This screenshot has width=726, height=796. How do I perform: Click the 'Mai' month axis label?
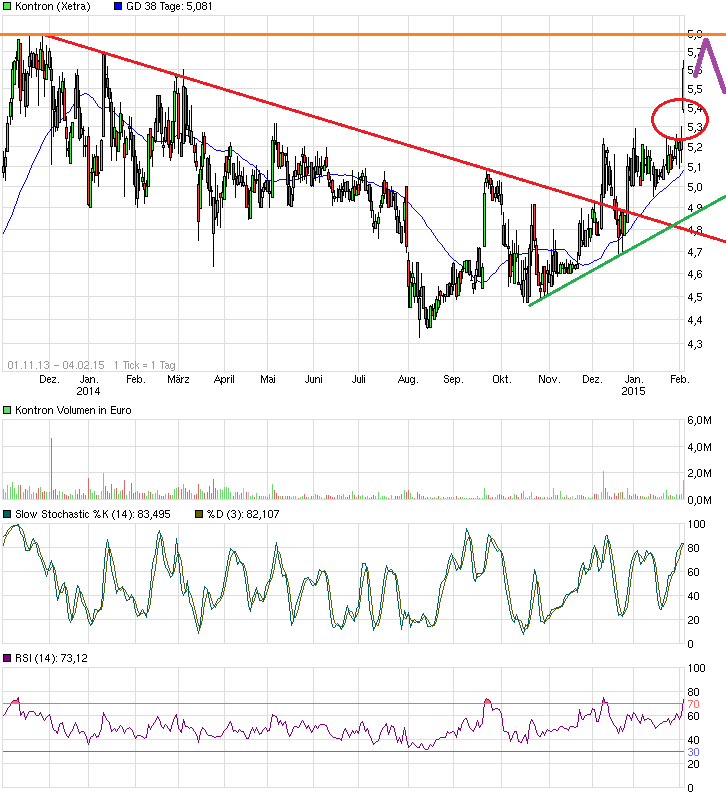tap(268, 379)
